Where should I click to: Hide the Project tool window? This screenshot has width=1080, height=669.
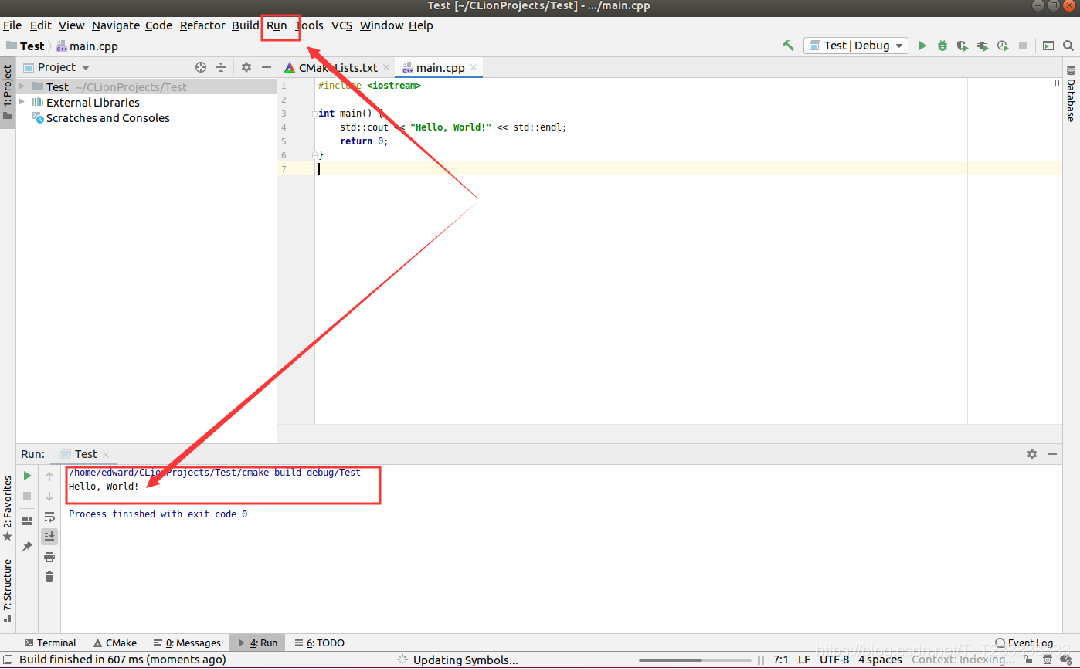click(x=267, y=68)
